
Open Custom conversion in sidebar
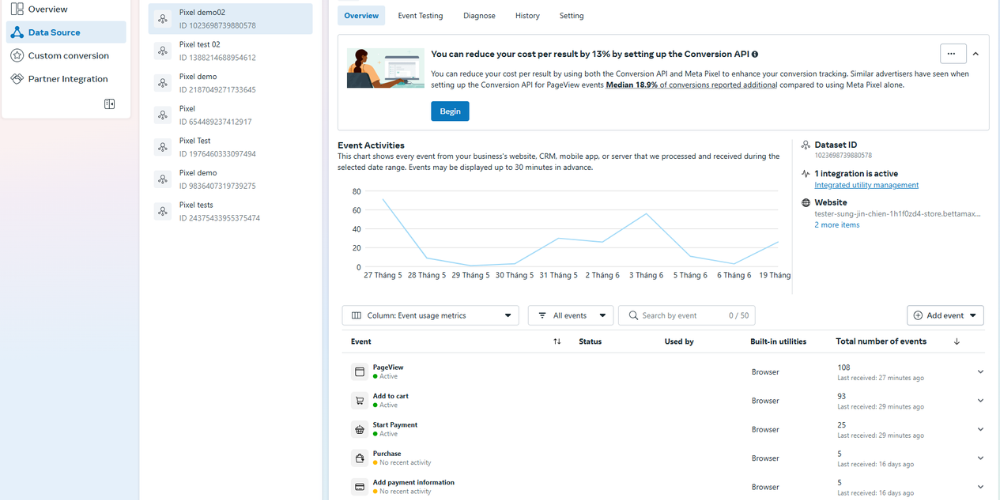[66, 55]
